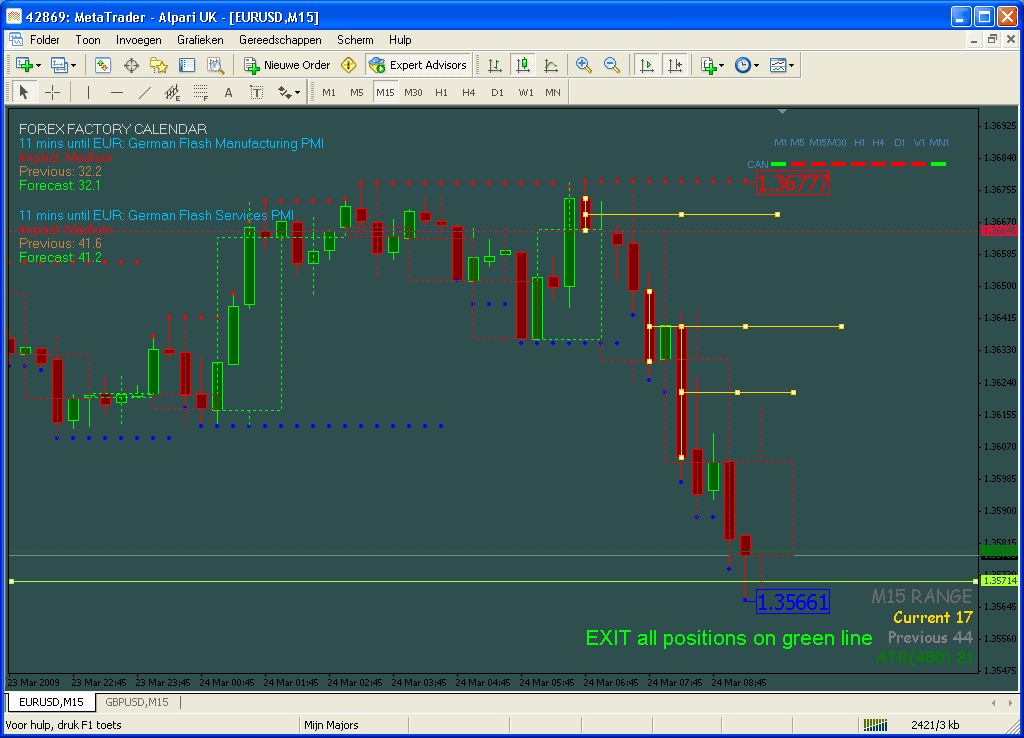Switch timeframe to W1
1024x738 pixels.
point(526,93)
